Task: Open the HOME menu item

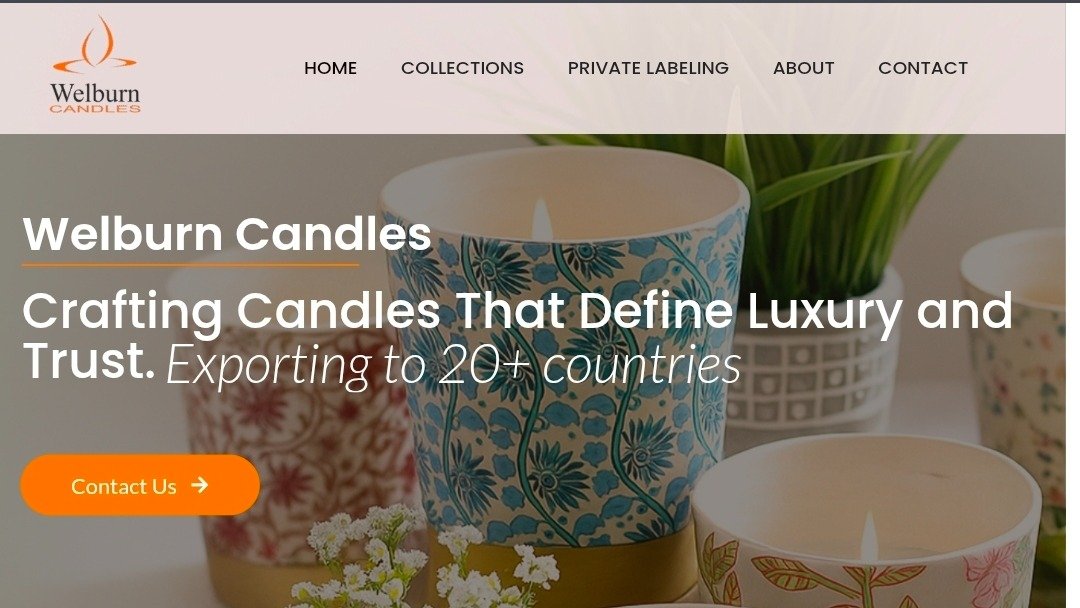Action: click(331, 68)
